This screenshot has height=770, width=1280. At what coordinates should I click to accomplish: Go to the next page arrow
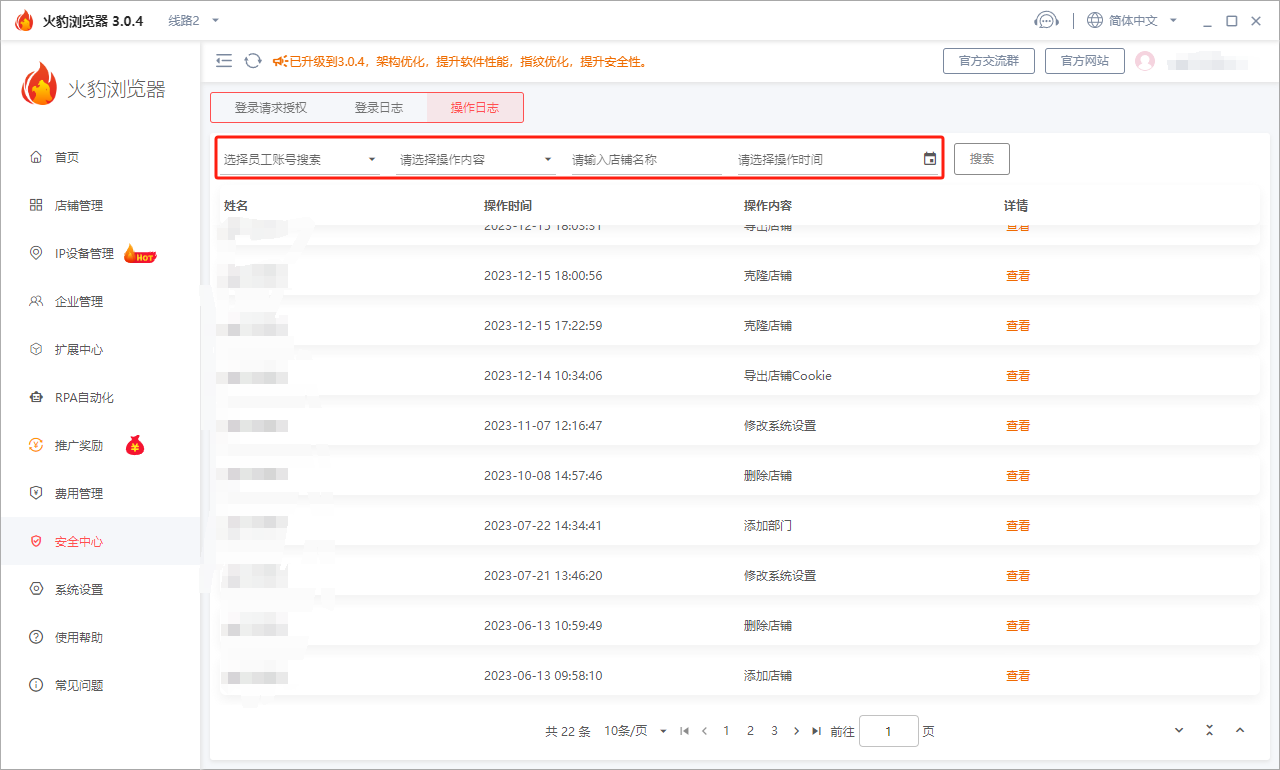coord(796,731)
